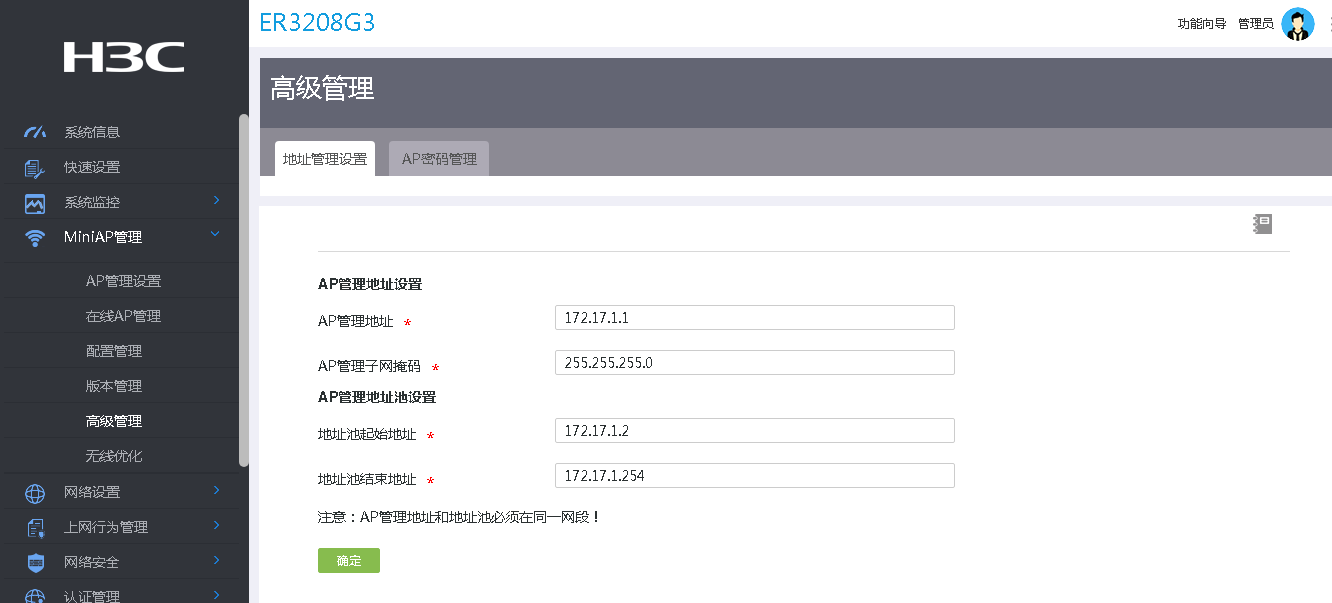This screenshot has height=603, width=1332.
Task: Open the notebook help icon
Action: click(1262, 224)
